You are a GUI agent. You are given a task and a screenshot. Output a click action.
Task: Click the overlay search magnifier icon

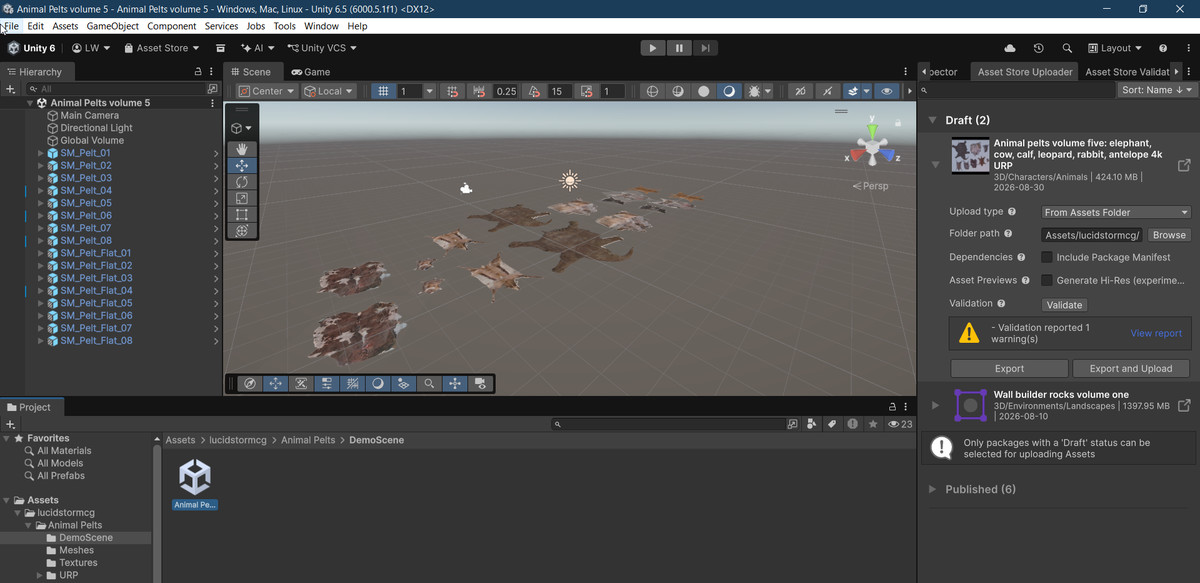click(428, 383)
